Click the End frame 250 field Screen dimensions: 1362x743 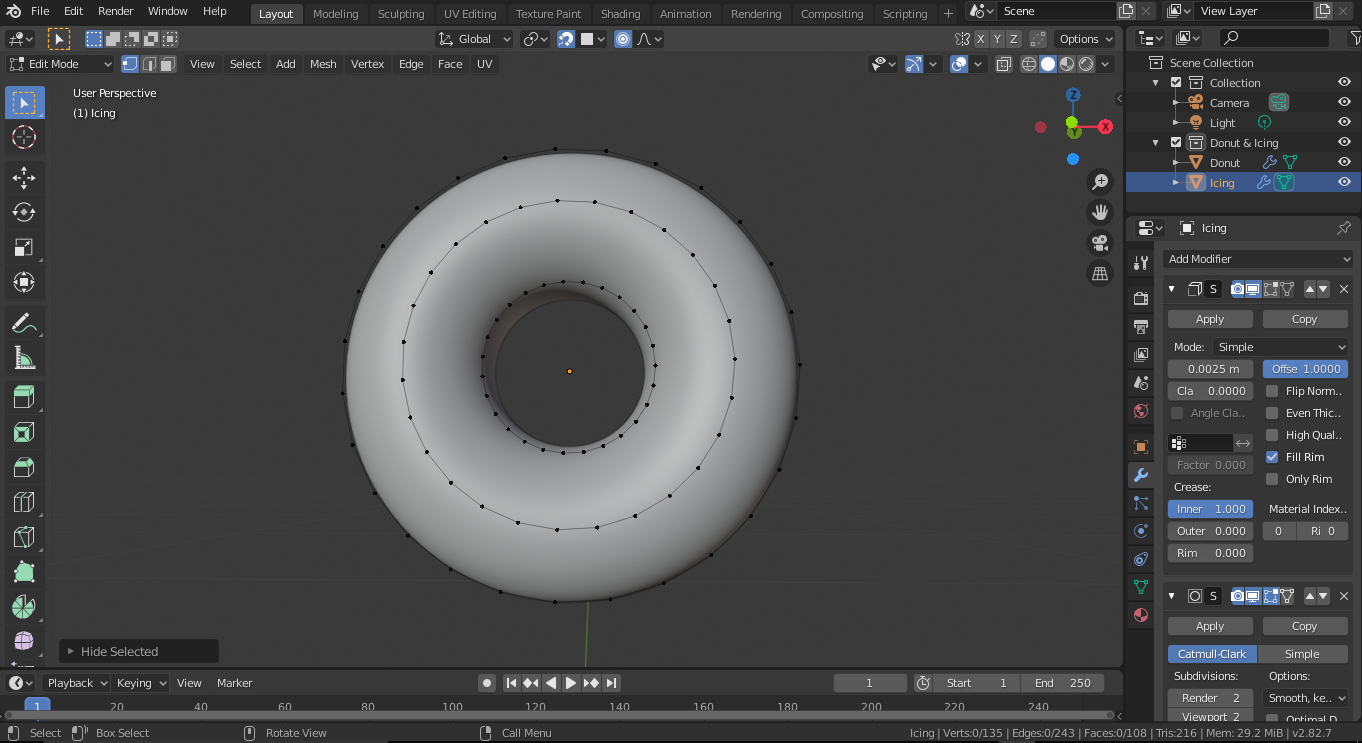[x=1062, y=683]
